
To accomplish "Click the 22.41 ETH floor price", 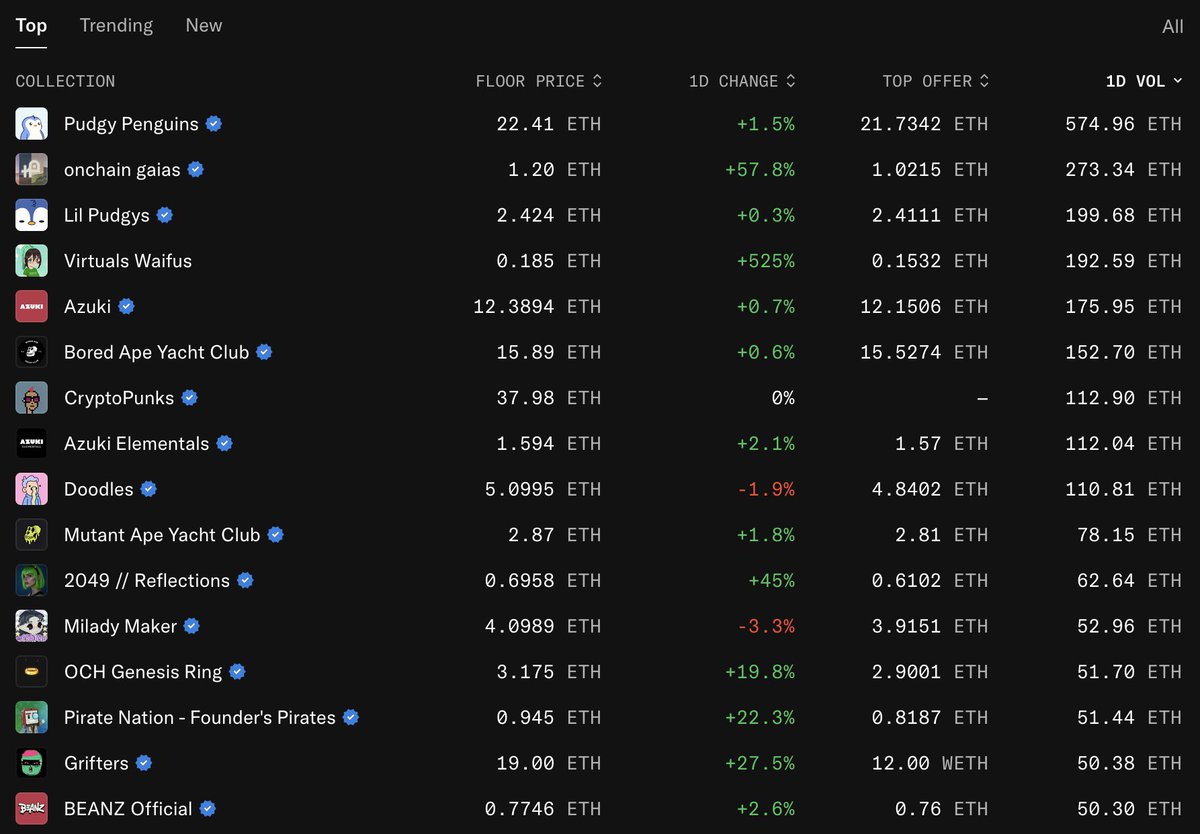I will 549,124.
